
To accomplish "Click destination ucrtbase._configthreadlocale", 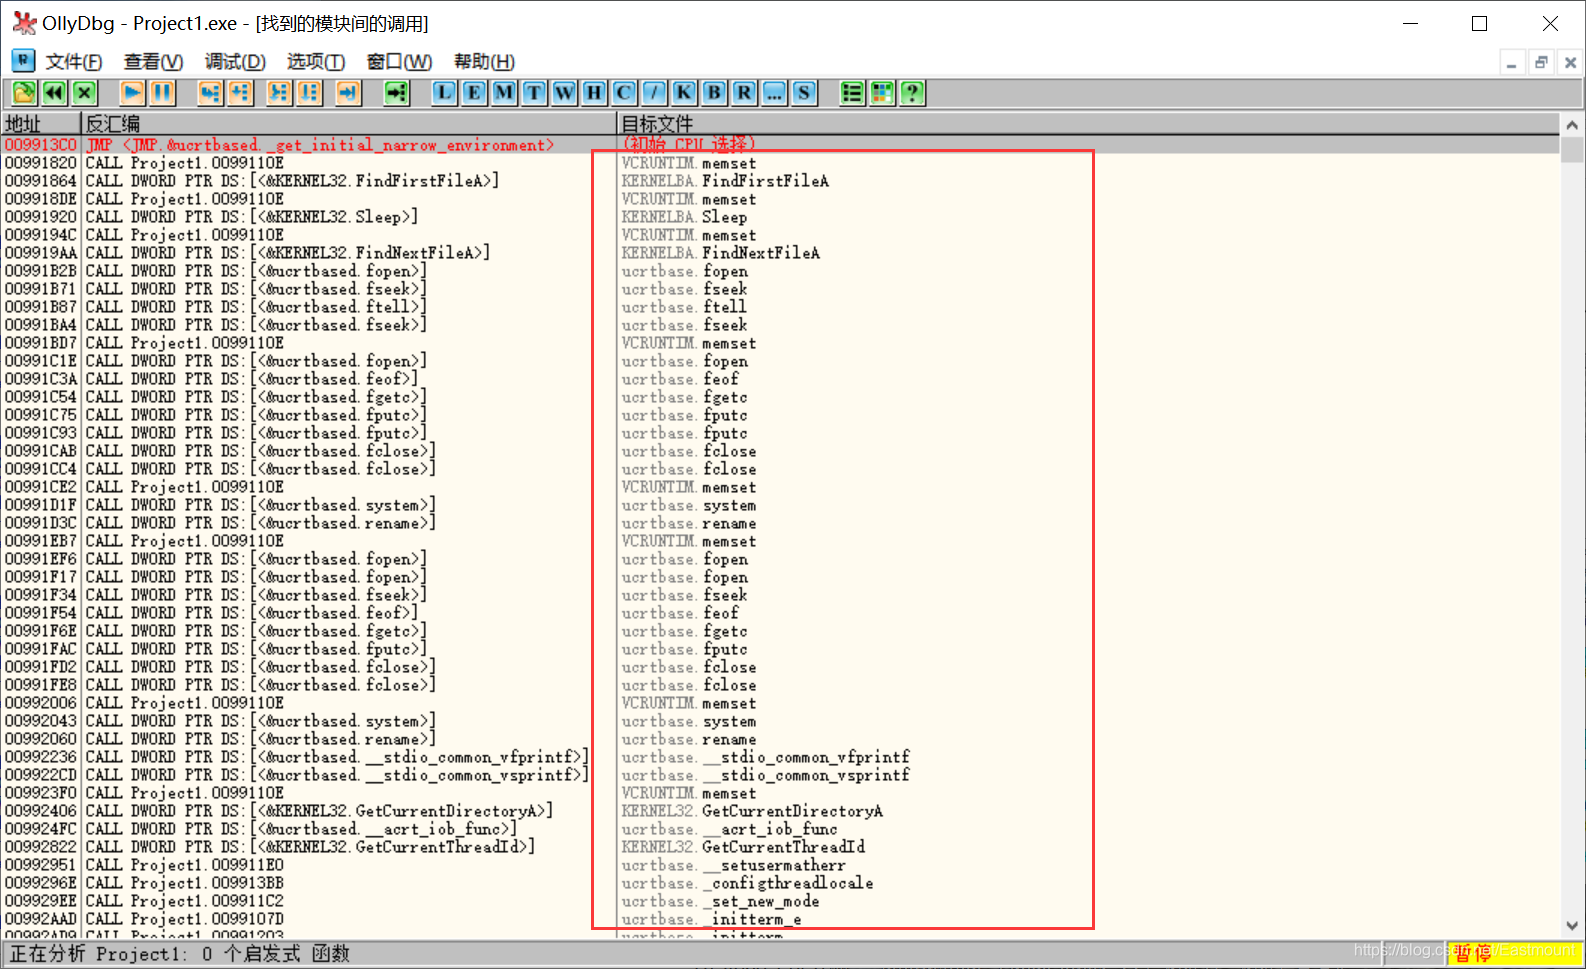I will (747, 883).
